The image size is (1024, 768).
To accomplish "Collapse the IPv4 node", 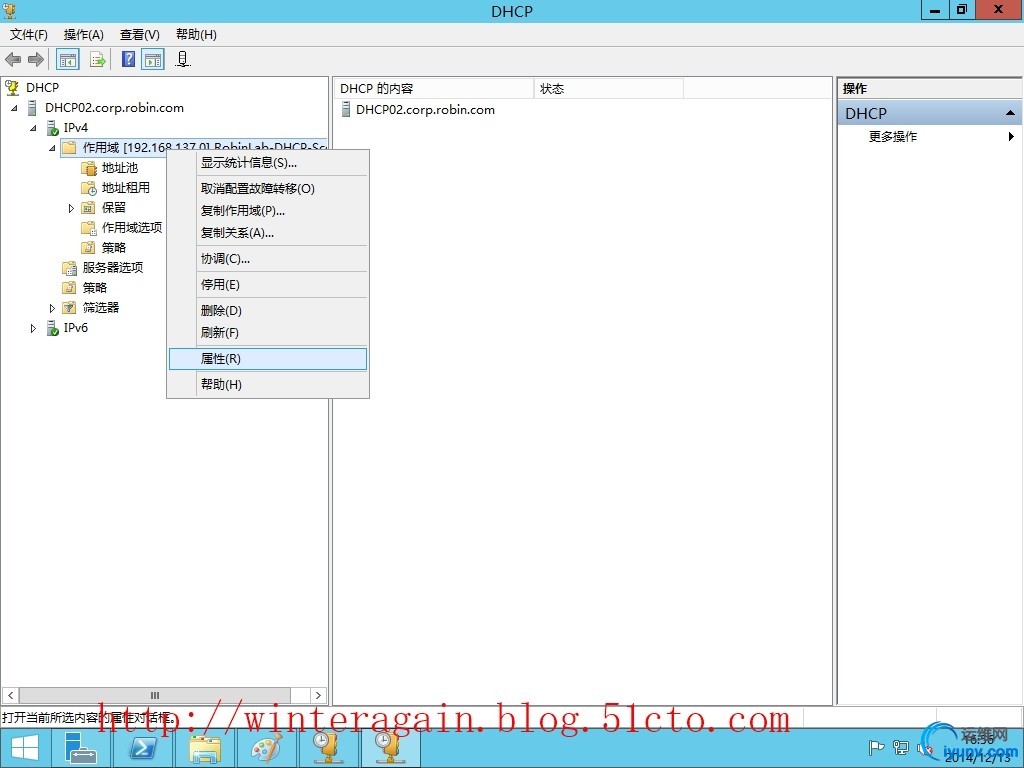I will click(x=33, y=128).
